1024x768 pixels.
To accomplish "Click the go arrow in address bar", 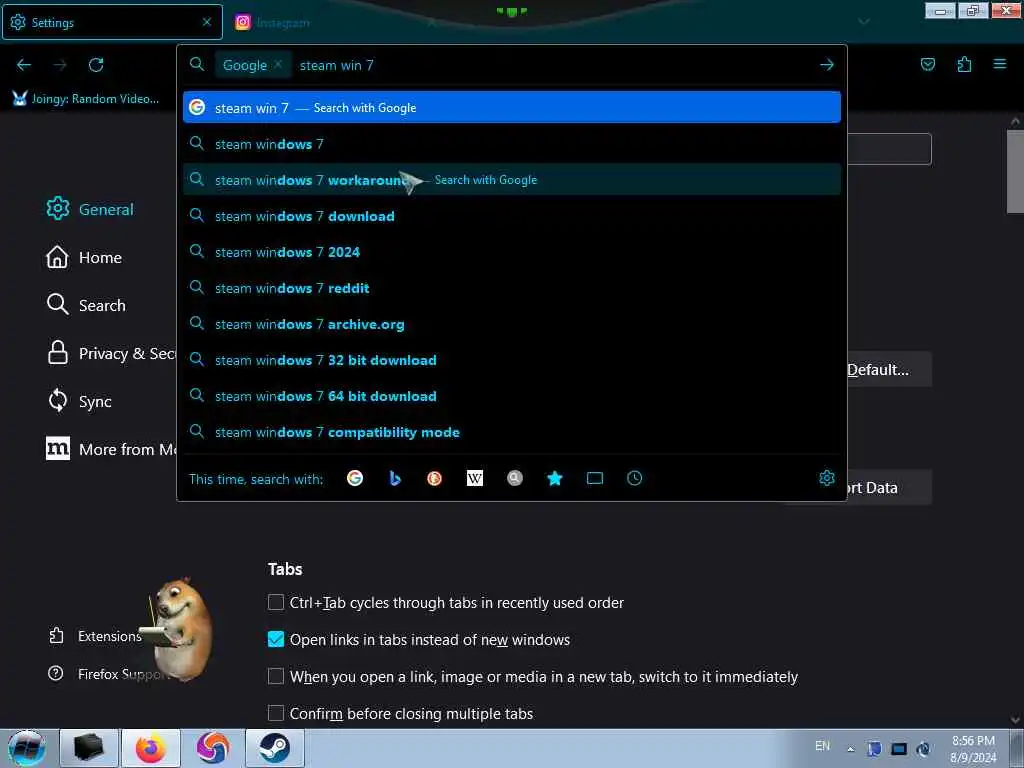I will point(827,65).
